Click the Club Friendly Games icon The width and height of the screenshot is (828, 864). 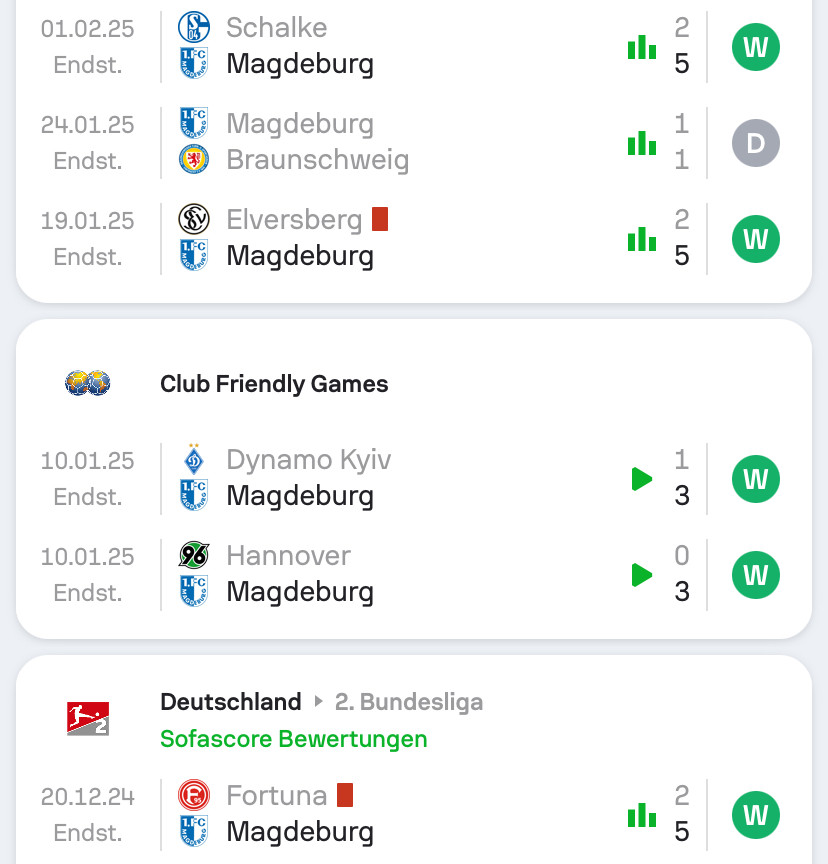pyautogui.click(x=88, y=384)
